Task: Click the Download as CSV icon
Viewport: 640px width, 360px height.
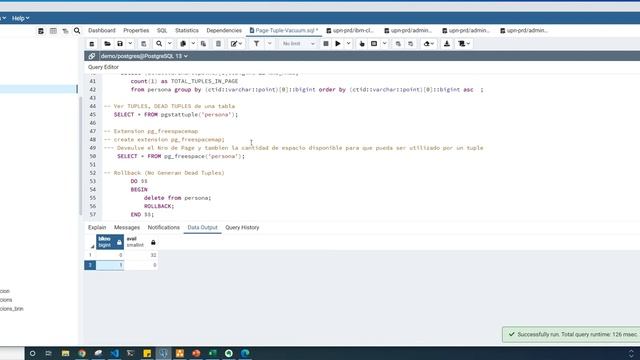Action: pyautogui.click(x=447, y=44)
